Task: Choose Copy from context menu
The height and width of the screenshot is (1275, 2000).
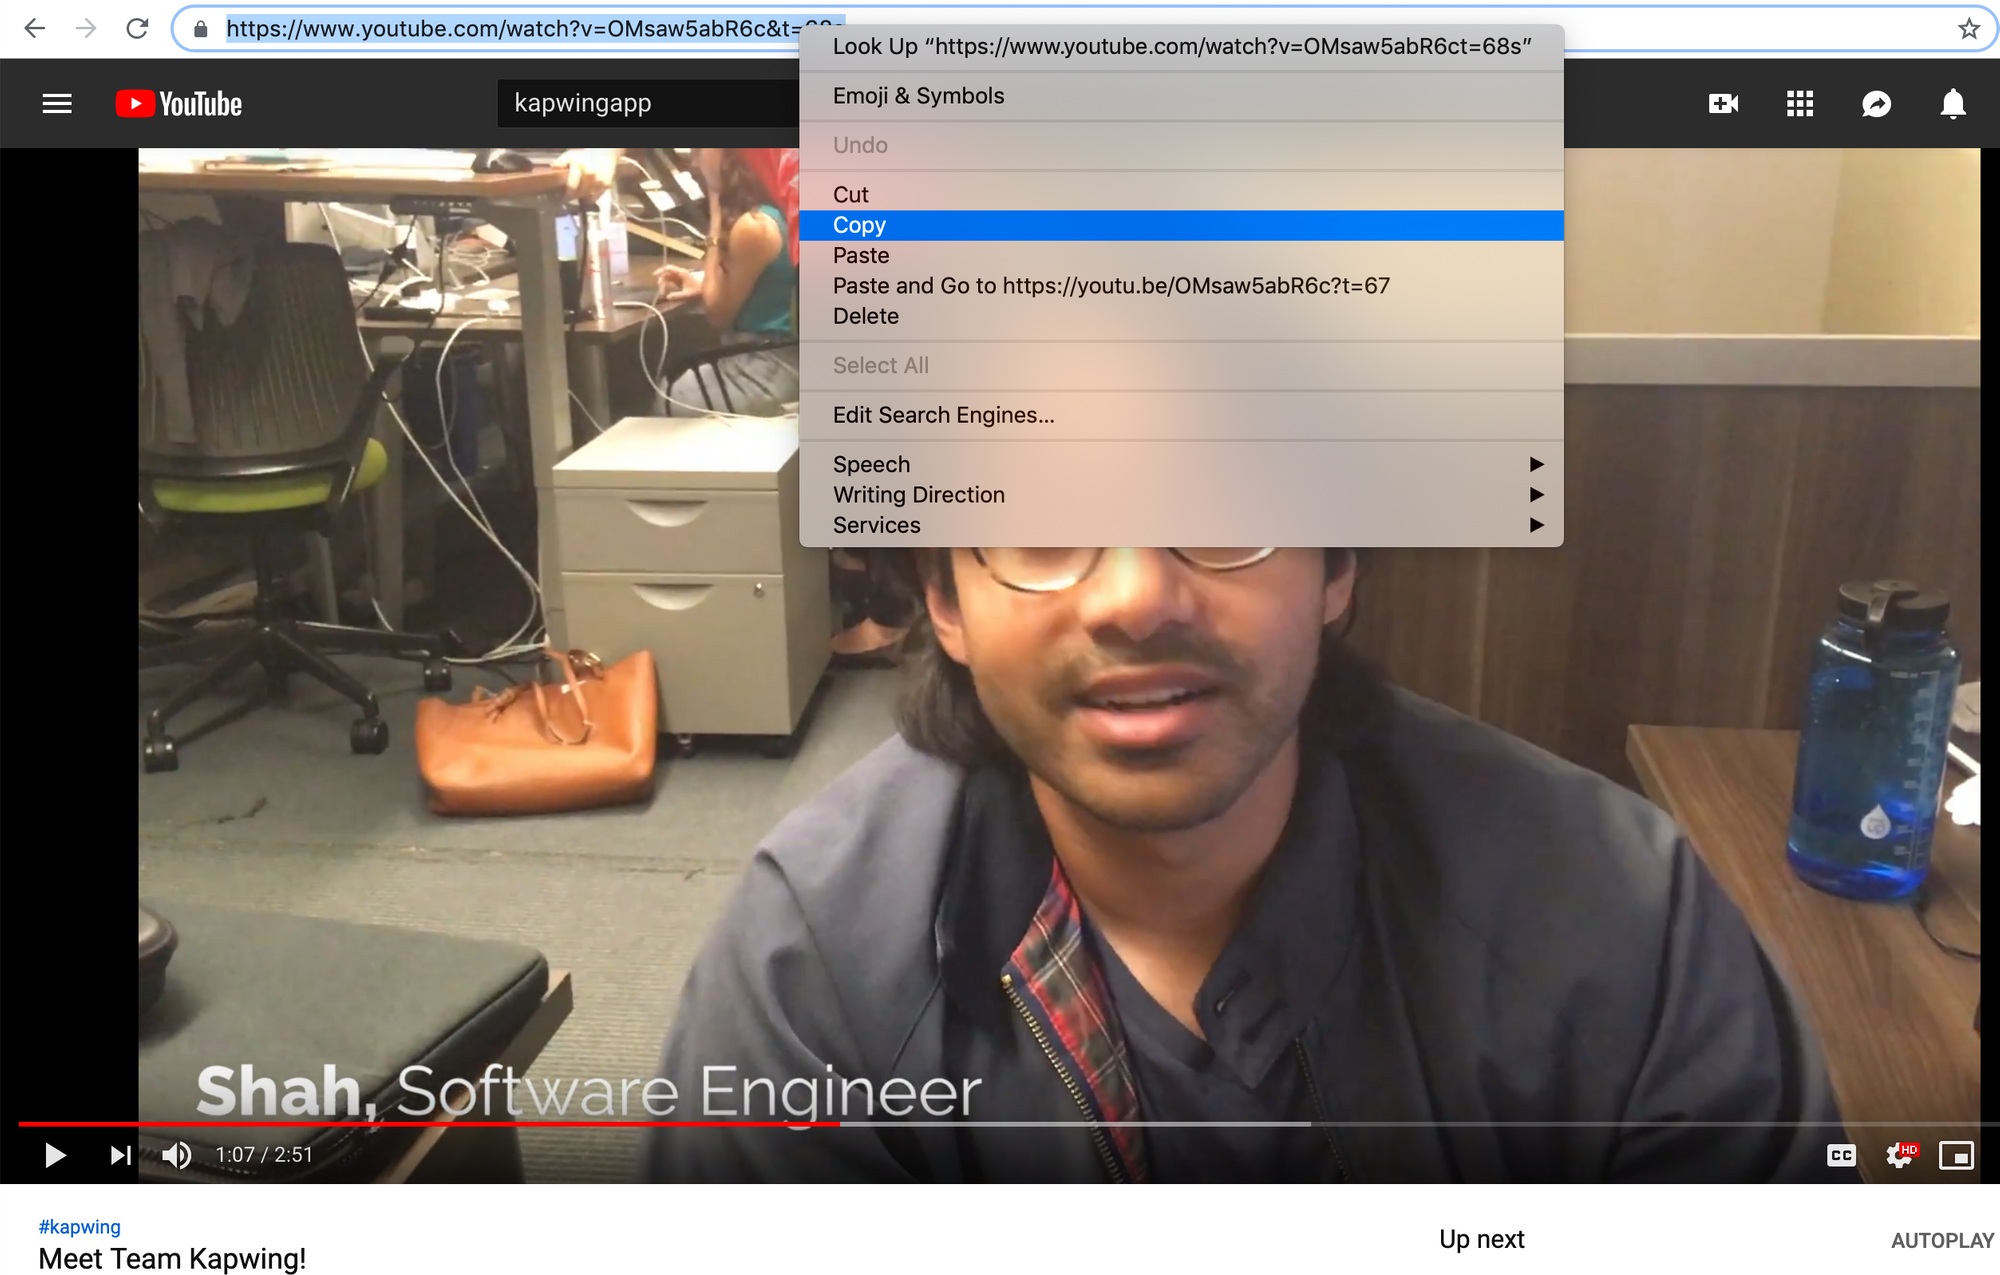Action: click(860, 225)
